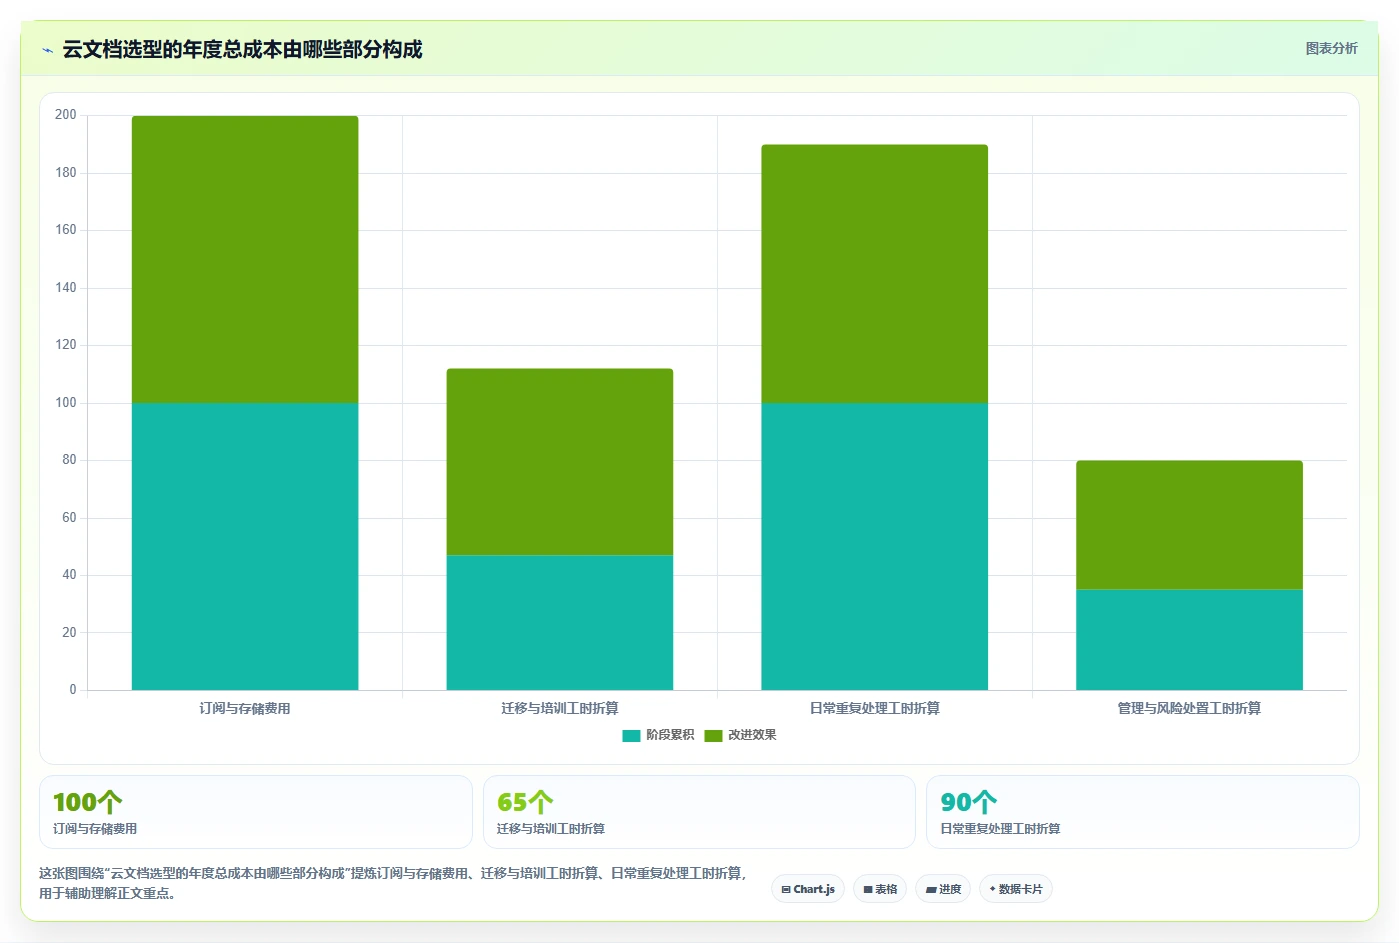This screenshot has width=1399, height=943.
Task: Click the description paragraph starting 这张图围绕
Action: point(393,883)
